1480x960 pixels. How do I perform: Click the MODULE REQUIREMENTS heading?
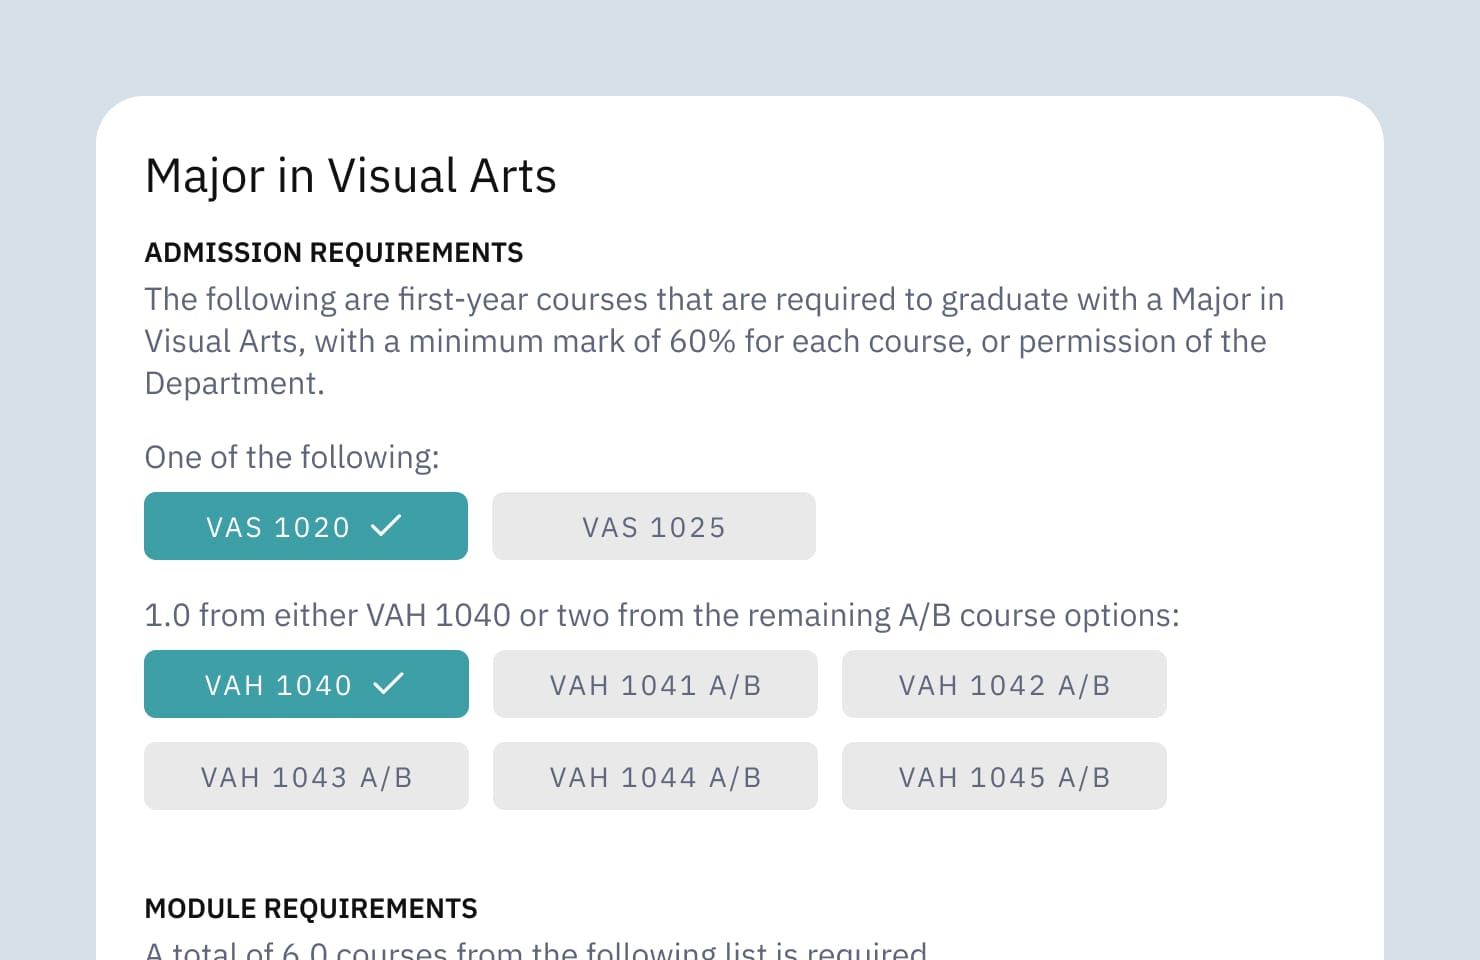click(310, 908)
